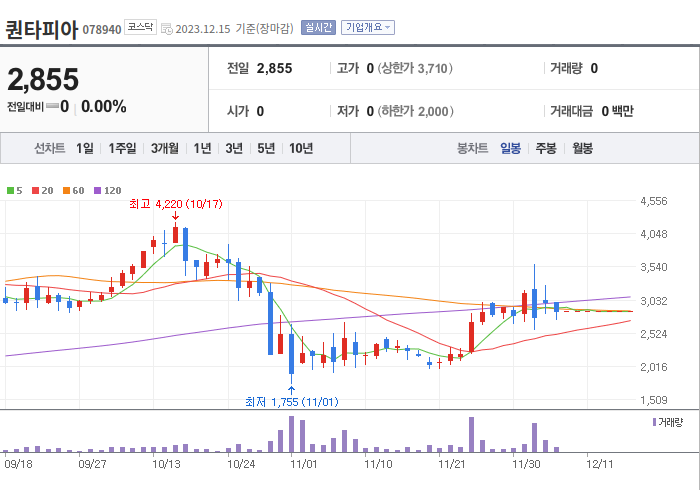The height and width of the screenshot is (490, 700).
Task: Click the 실시간 real-time button
Action: (318, 28)
